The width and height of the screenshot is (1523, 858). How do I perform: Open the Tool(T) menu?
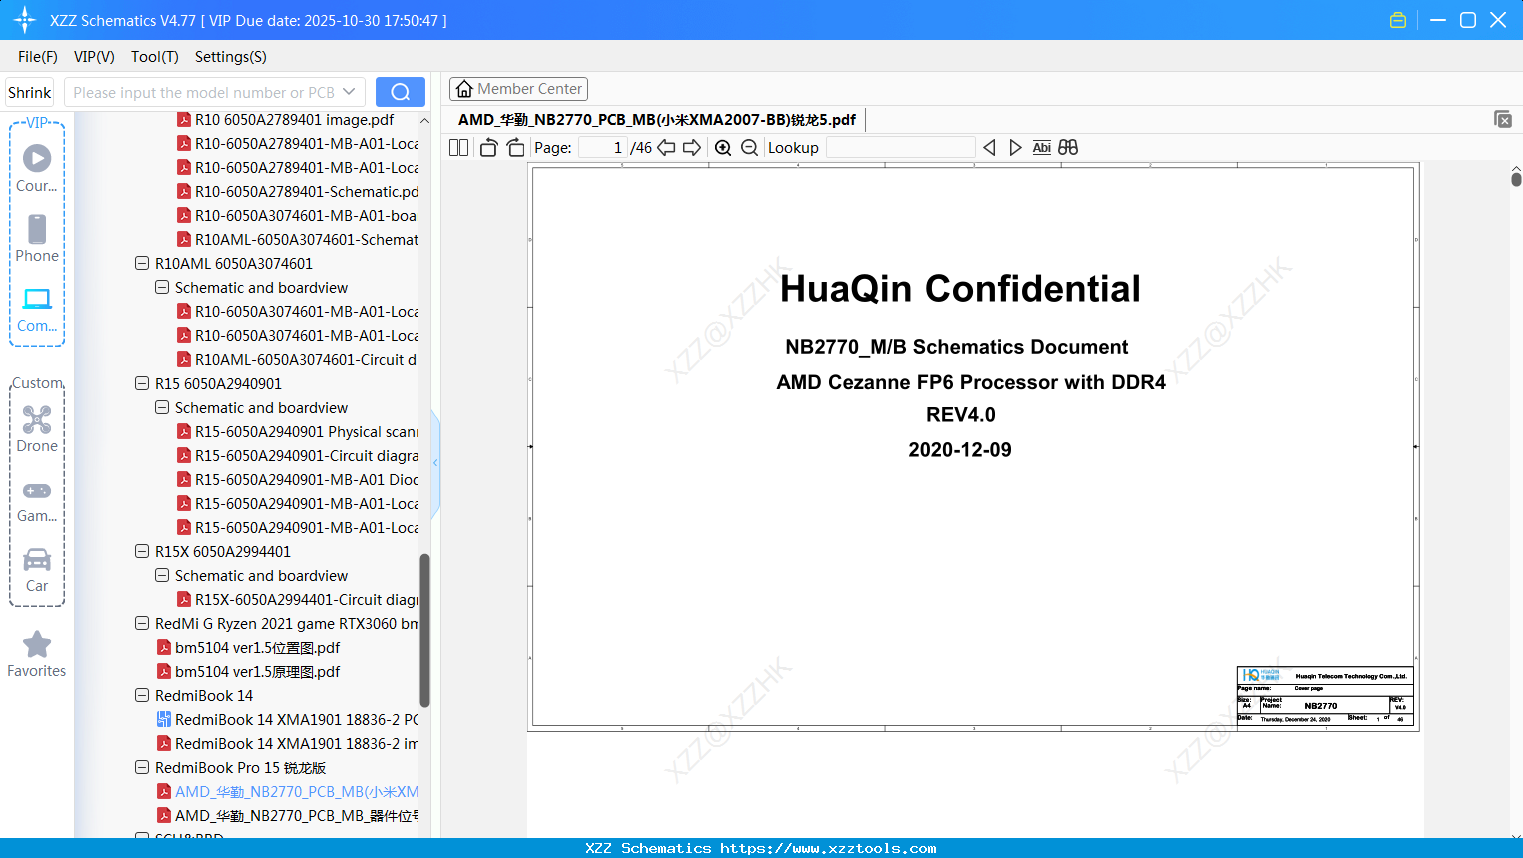pos(155,57)
